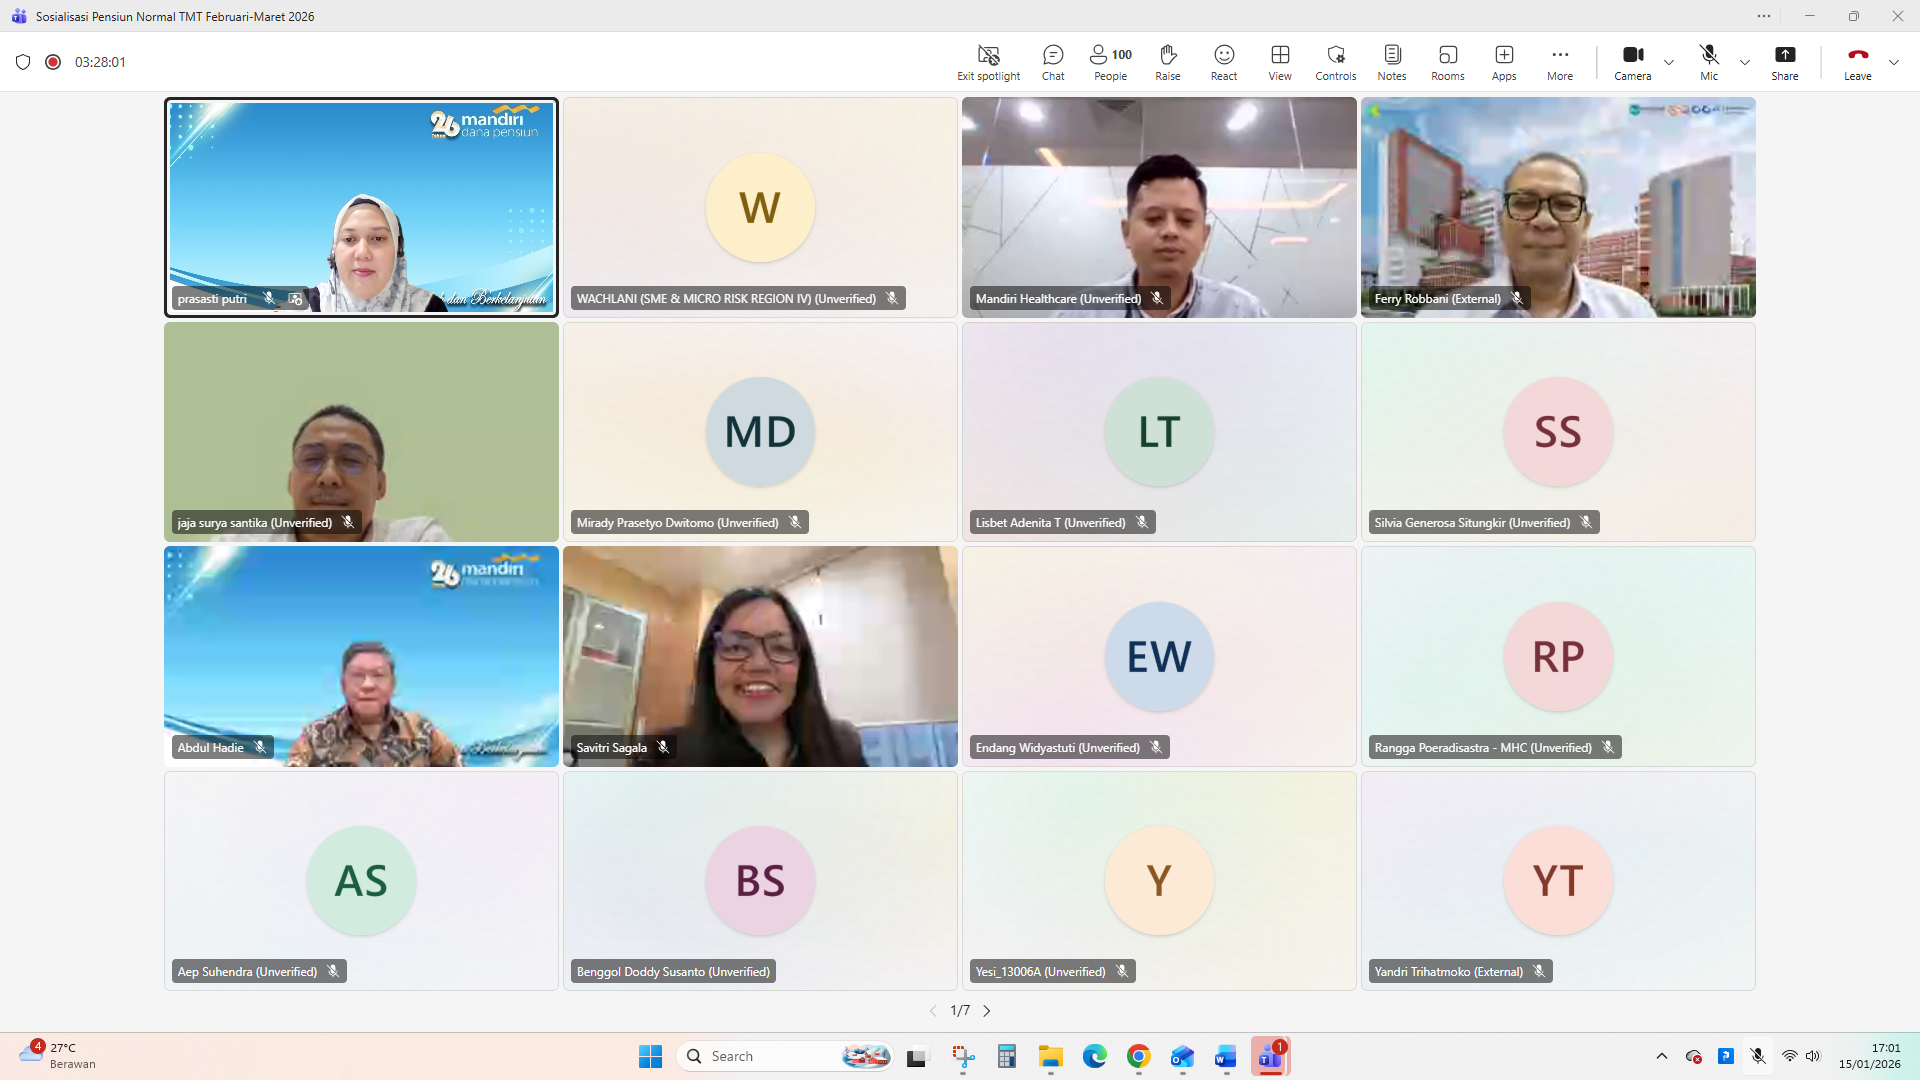Toggle the Mic mute state
Viewport: 1920px width, 1080px height.
pyautogui.click(x=1709, y=62)
